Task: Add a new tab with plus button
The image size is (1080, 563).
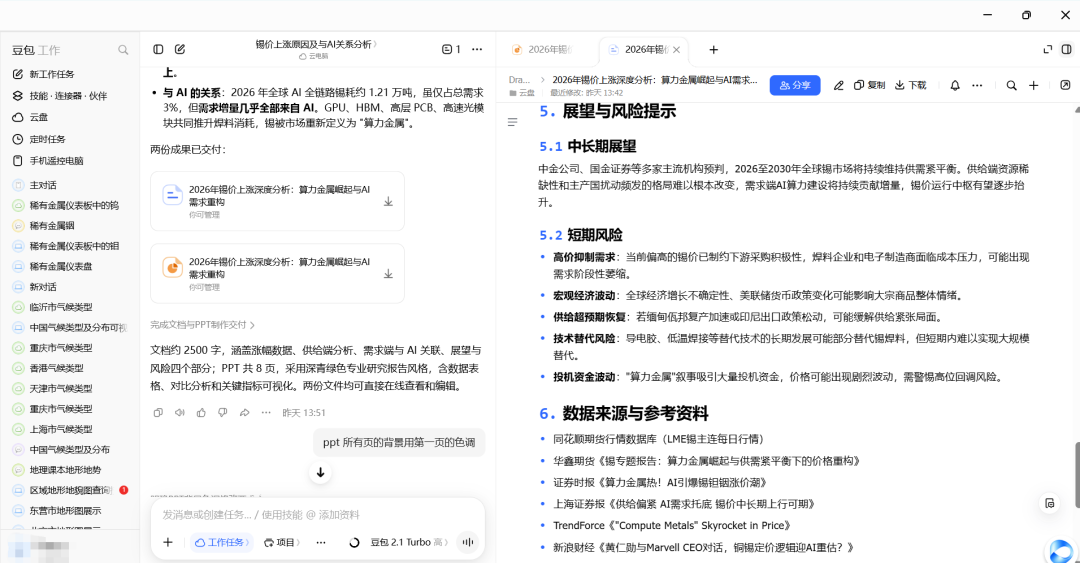Action: click(714, 50)
